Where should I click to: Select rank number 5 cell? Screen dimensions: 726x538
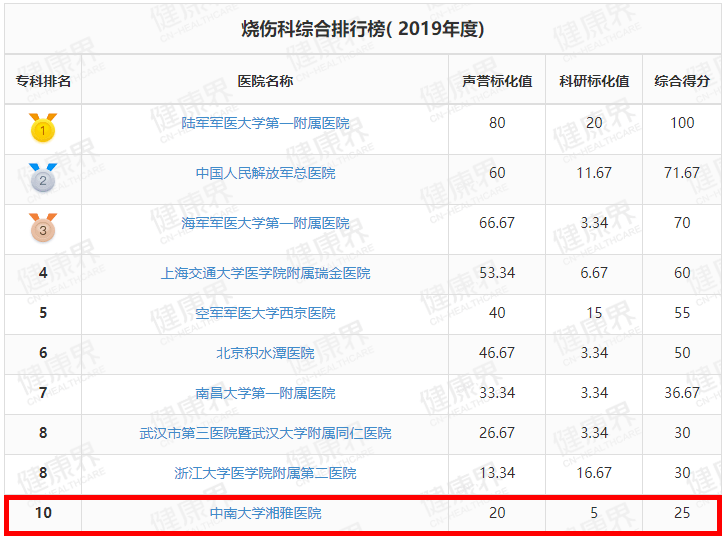(x=43, y=313)
